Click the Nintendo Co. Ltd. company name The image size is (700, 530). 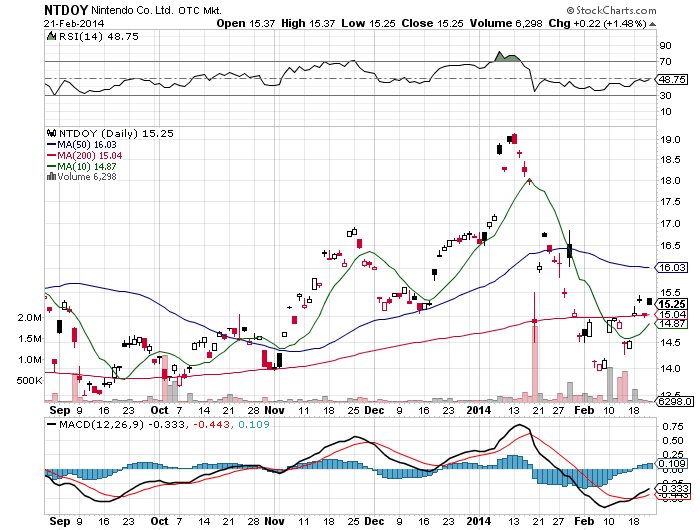pos(132,10)
